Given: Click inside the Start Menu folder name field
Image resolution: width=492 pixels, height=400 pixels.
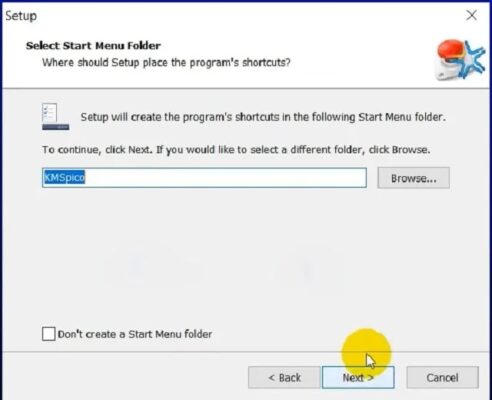Looking at the screenshot, I should 204,178.
